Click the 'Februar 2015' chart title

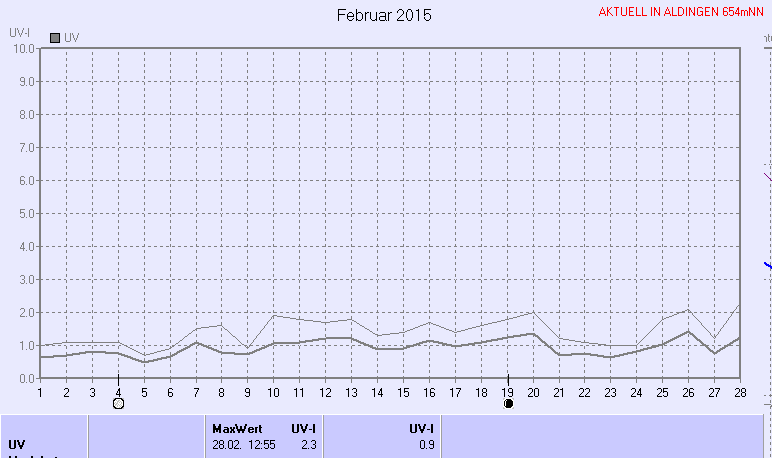pos(384,15)
